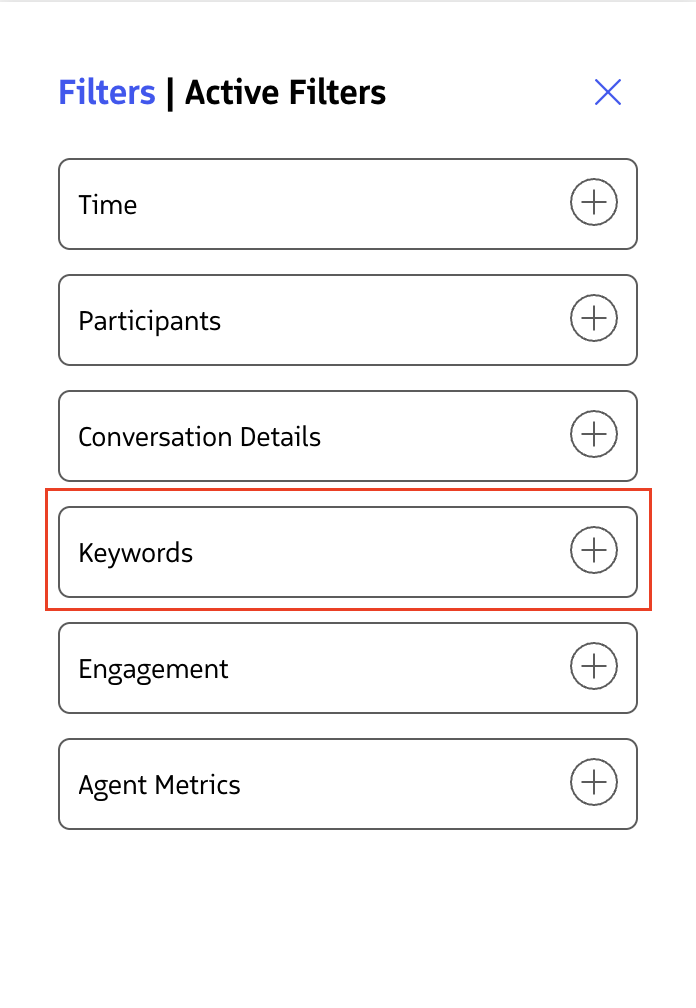Click the Filters heading link

click(x=106, y=92)
